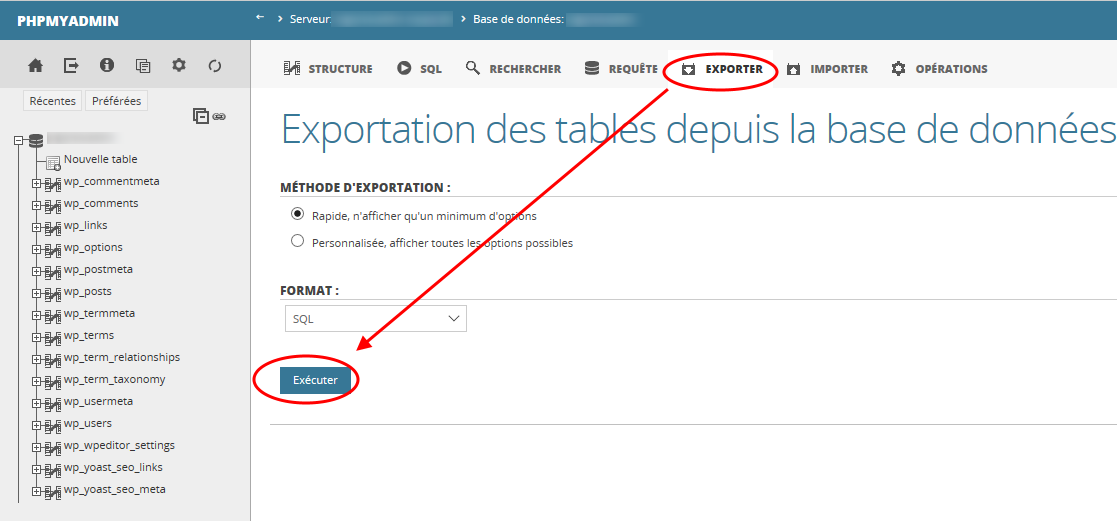Select Rapide export method
The width and height of the screenshot is (1117, 521).
(298, 214)
